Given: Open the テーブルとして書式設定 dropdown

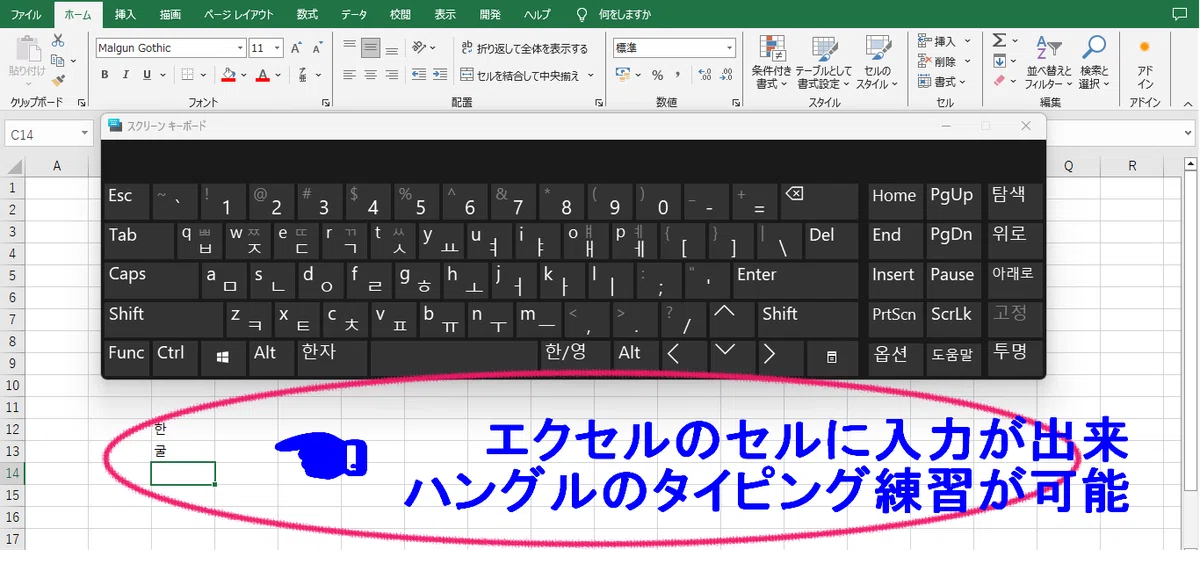Looking at the screenshot, I should (824, 61).
